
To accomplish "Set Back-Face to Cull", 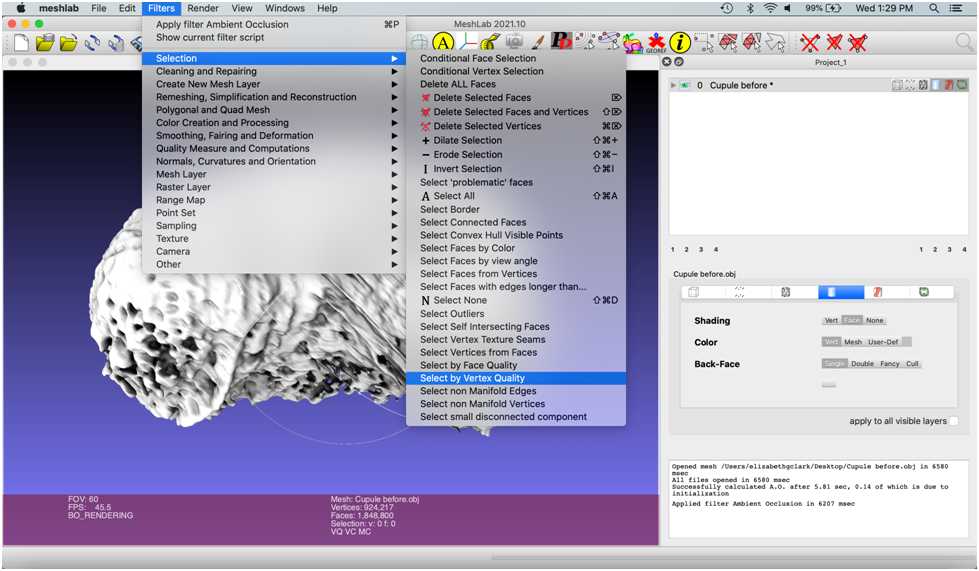I will tap(912, 364).
